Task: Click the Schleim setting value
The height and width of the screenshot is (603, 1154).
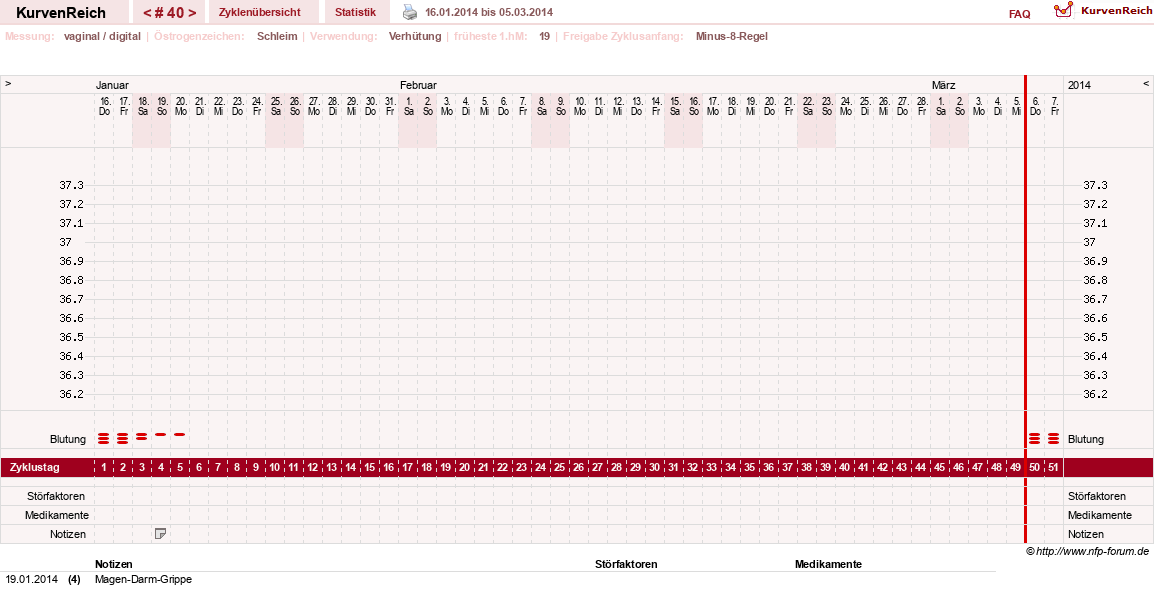Action: click(x=277, y=36)
